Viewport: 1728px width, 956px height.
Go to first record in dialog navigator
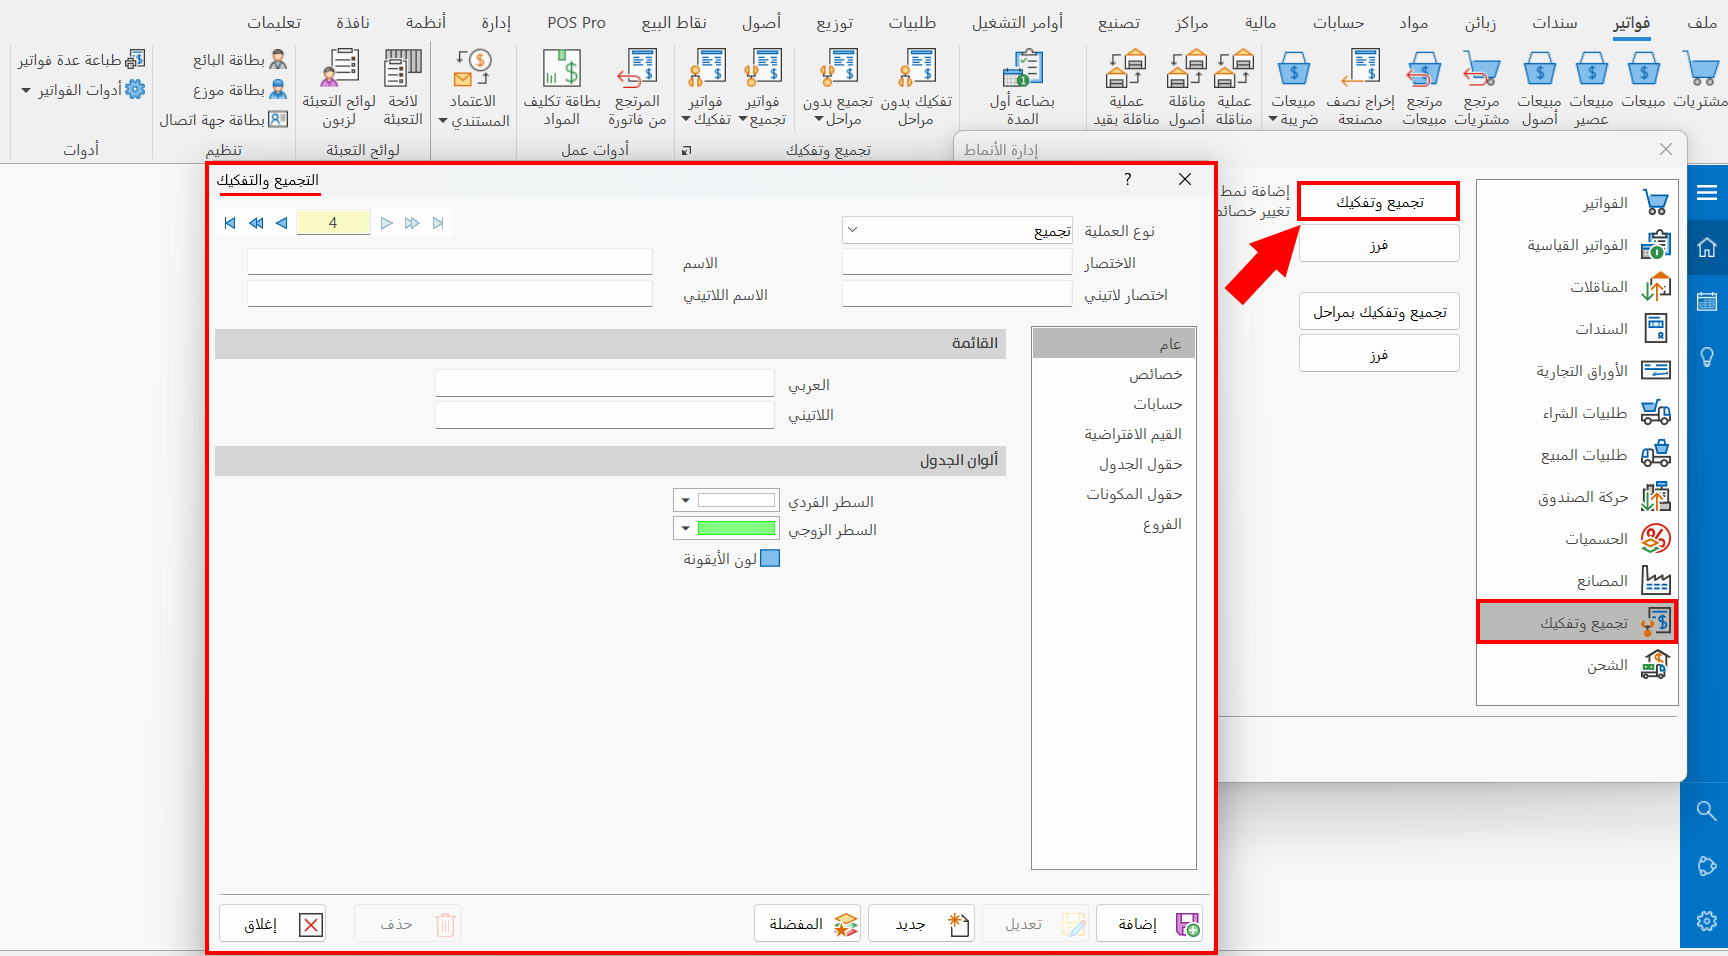230,223
